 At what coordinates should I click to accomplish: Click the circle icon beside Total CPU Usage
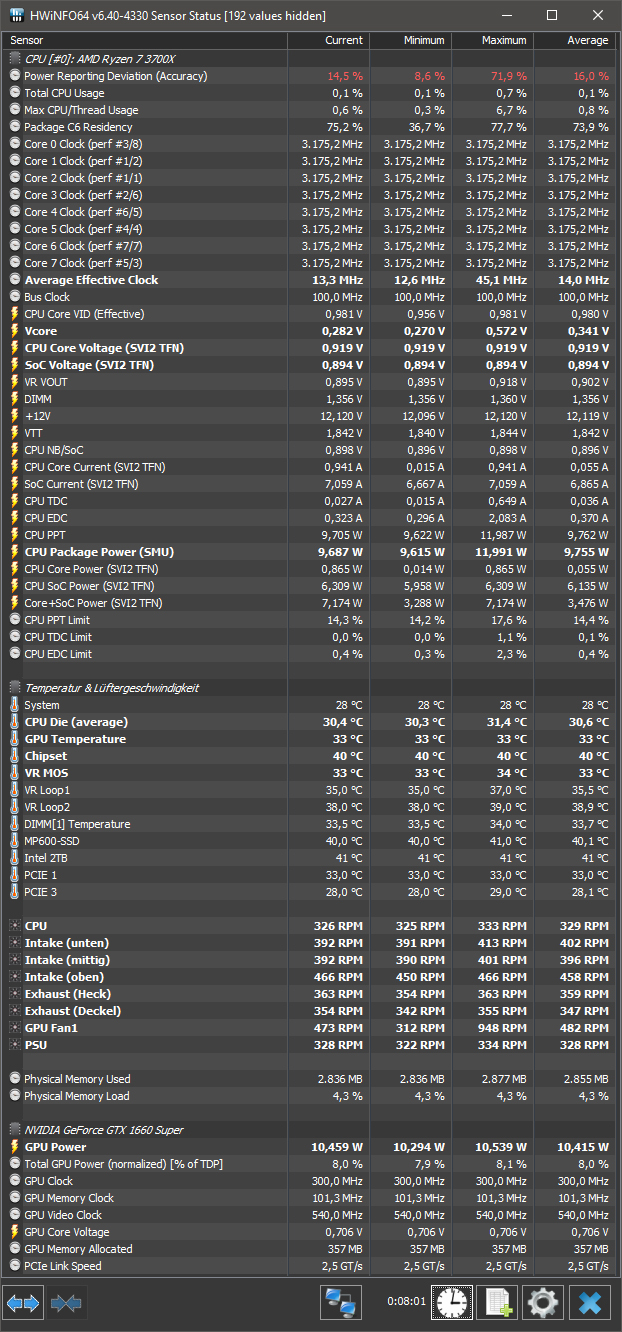pos(15,93)
